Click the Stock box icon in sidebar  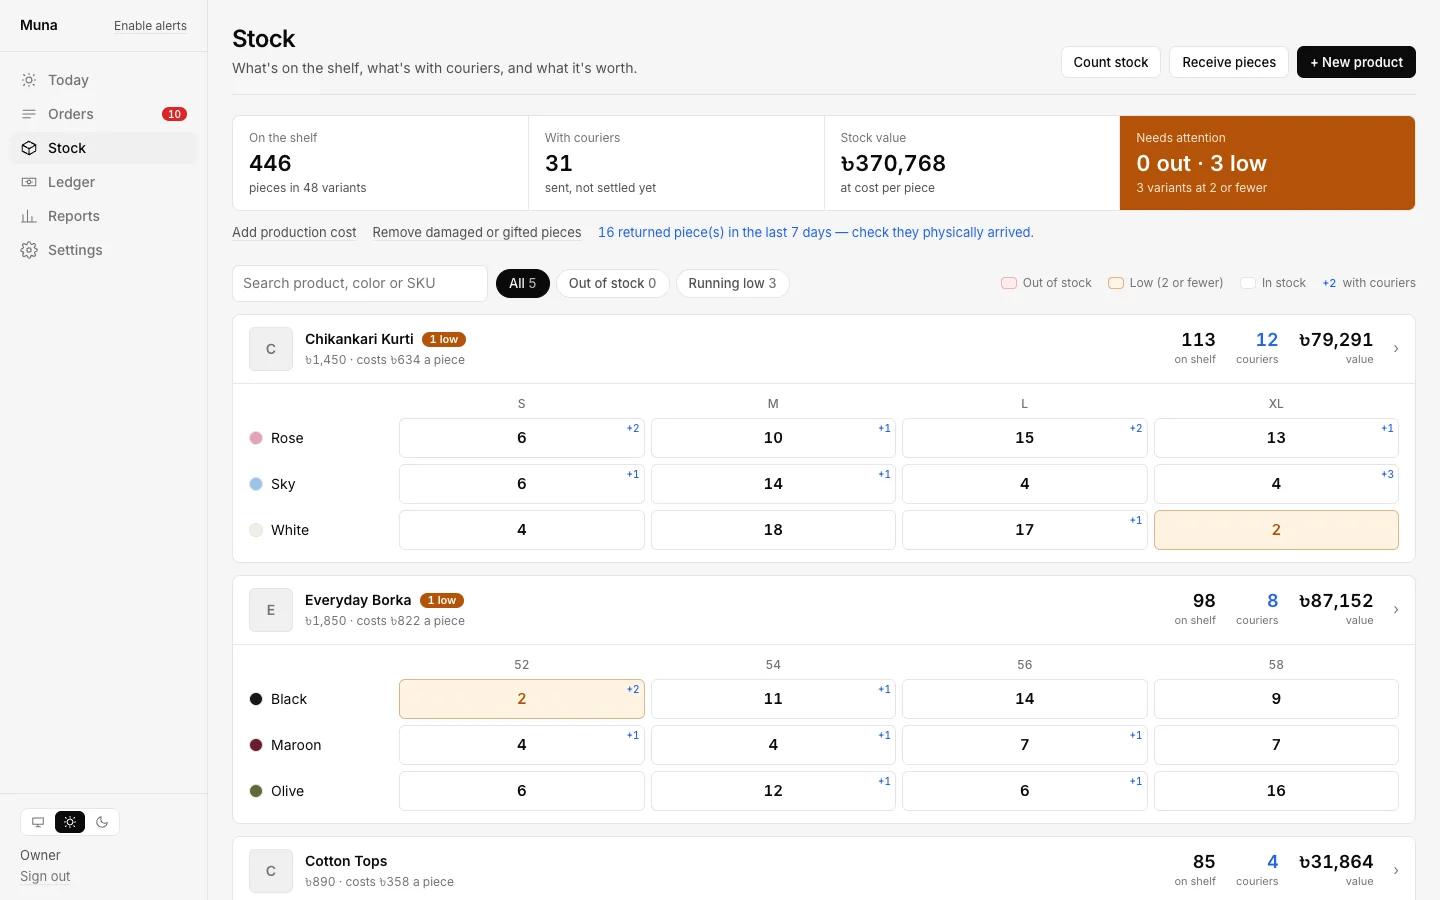point(29,148)
